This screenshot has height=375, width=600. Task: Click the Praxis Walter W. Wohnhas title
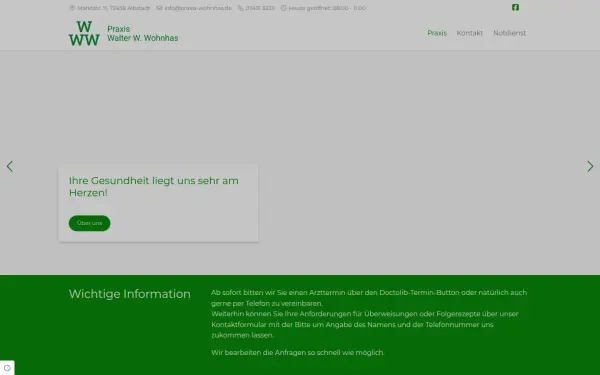click(x=143, y=33)
